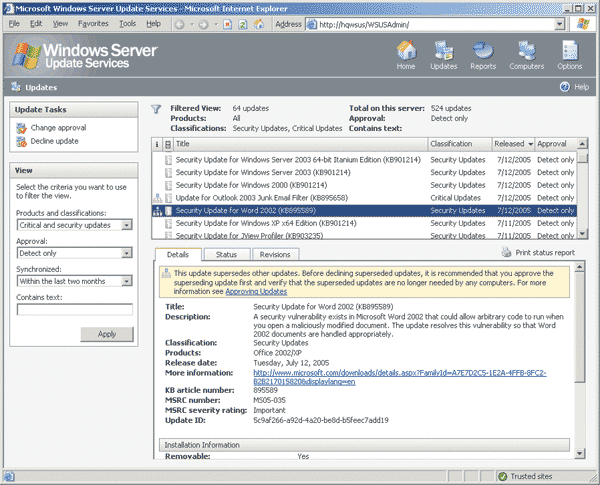Click the document column header icon
The width and height of the screenshot is (600, 485).
(x=168, y=144)
